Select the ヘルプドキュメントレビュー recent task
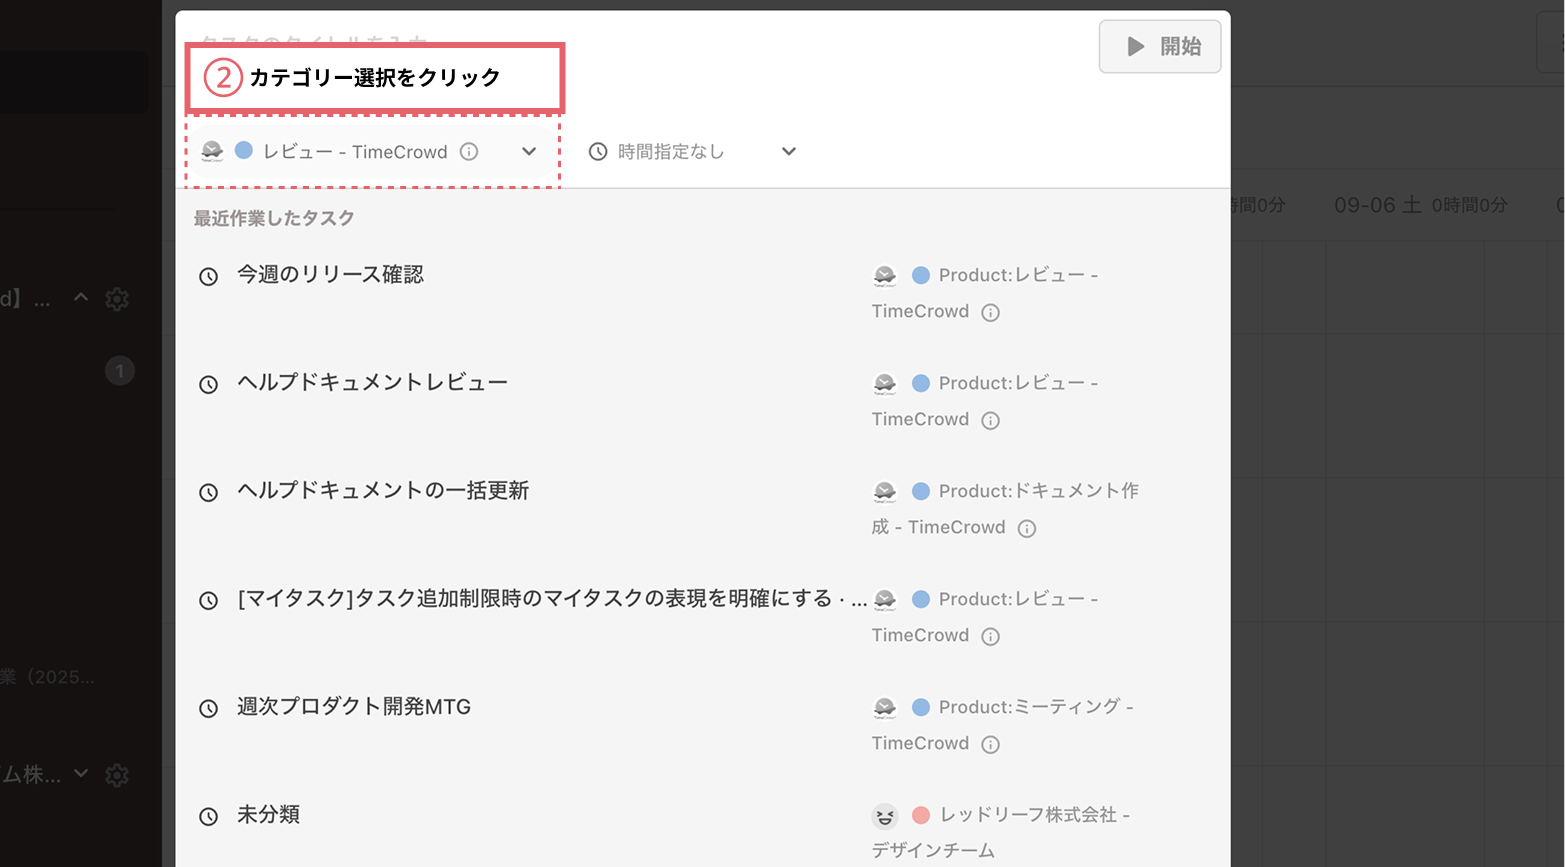The width and height of the screenshot is (1565, 867). (371, 382)
